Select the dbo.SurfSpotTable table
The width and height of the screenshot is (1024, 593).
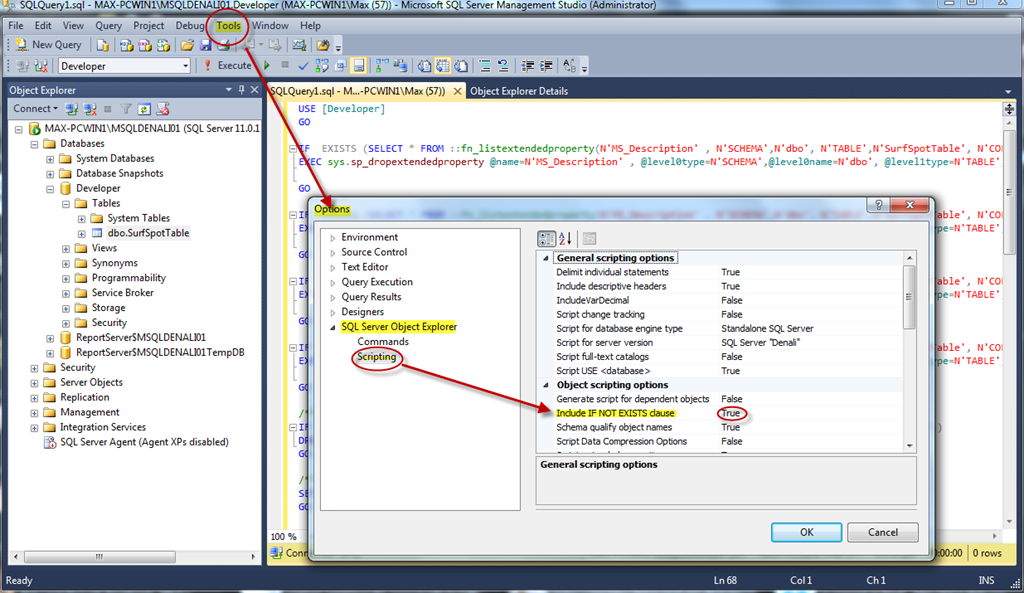(148, 233)
